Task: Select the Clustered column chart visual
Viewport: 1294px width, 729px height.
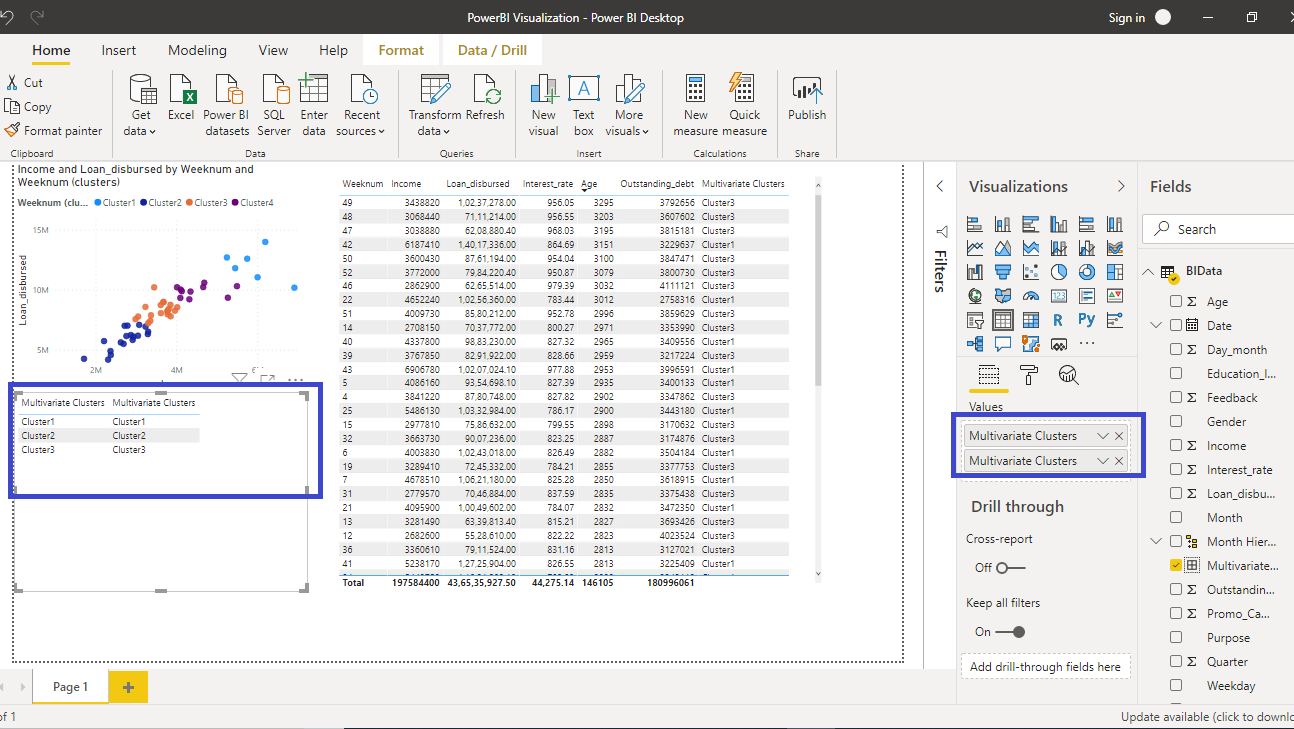Action: point(1059,224)
